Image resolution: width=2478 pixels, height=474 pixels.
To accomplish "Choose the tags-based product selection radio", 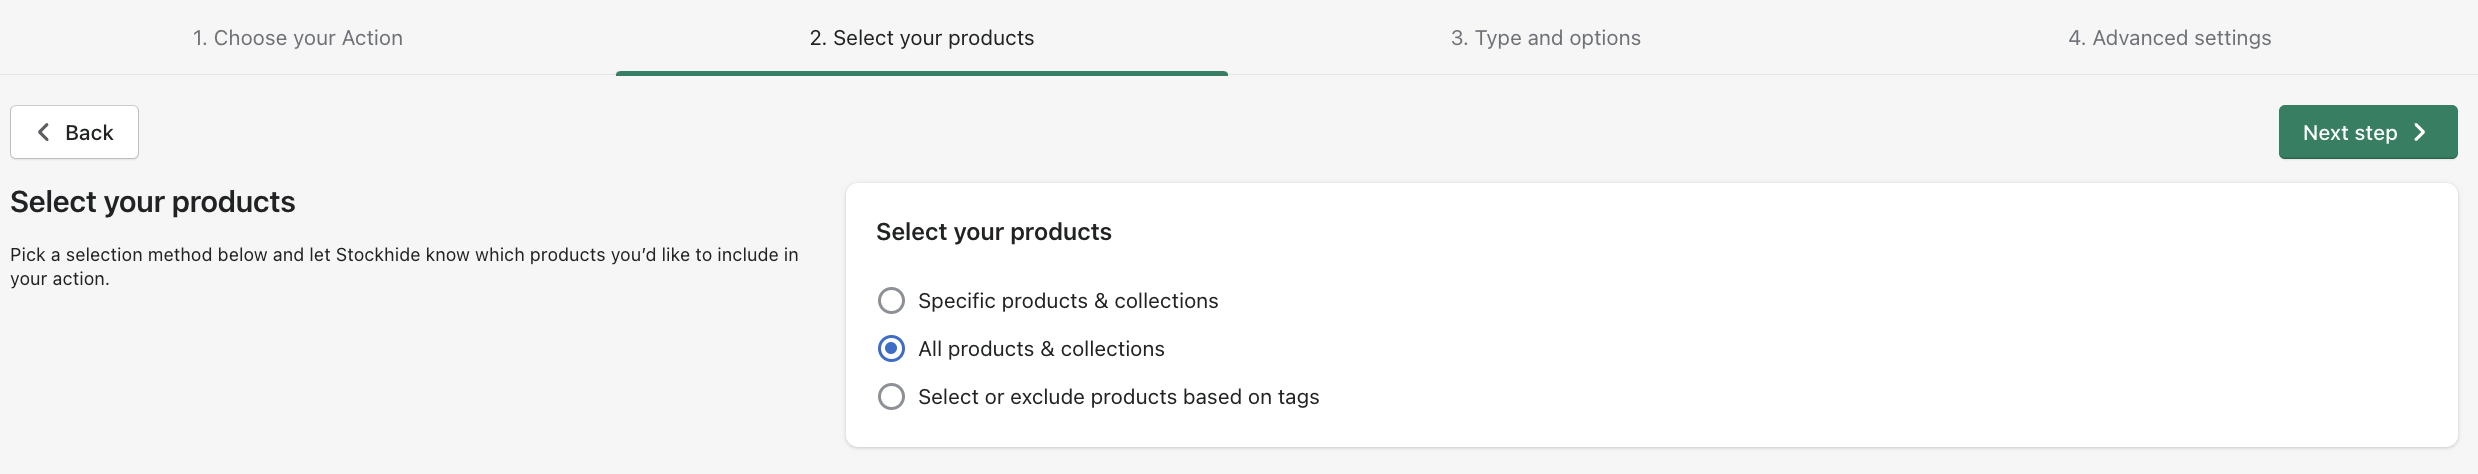I will (891, 397).
